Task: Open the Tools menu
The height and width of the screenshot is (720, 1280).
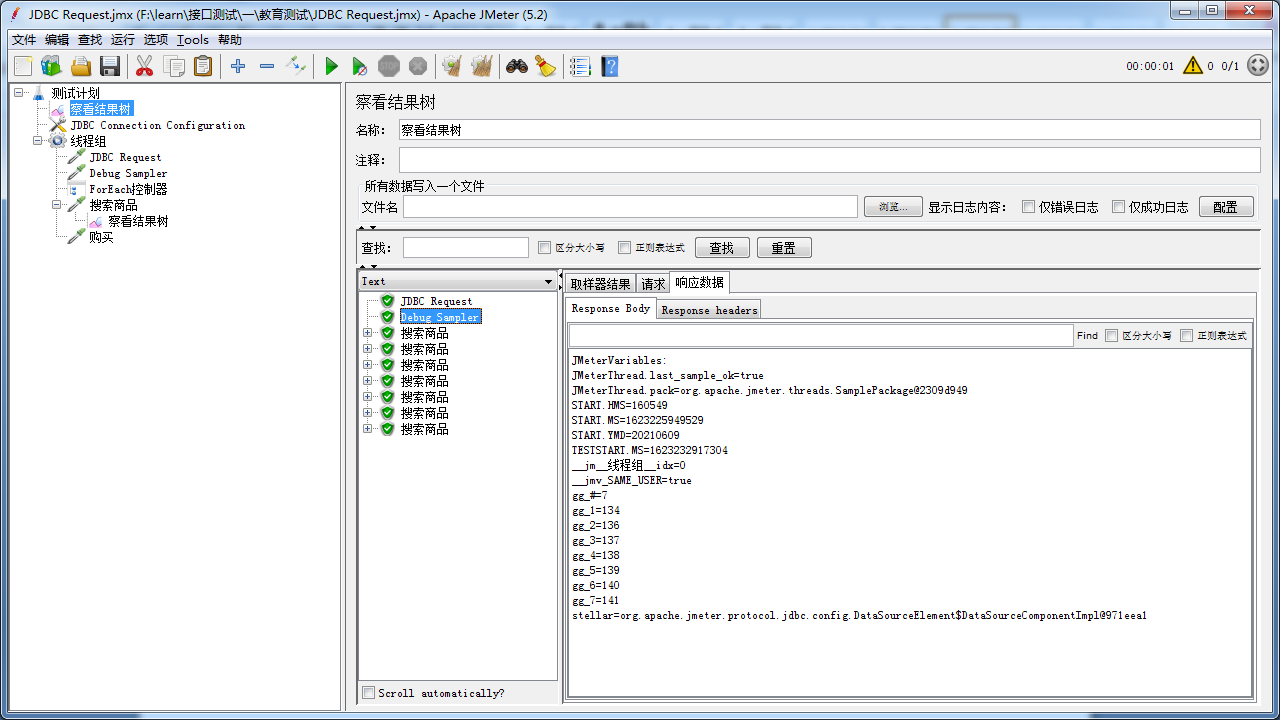Action: [193, 40]
